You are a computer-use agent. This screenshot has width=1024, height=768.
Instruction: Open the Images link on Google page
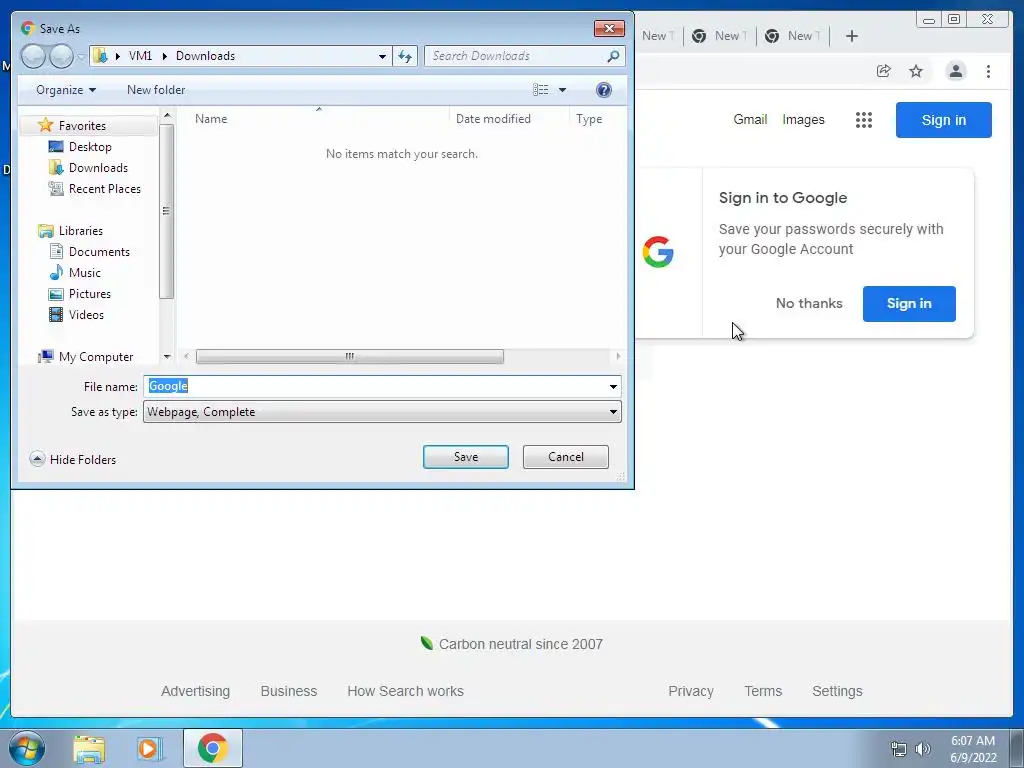803,120
